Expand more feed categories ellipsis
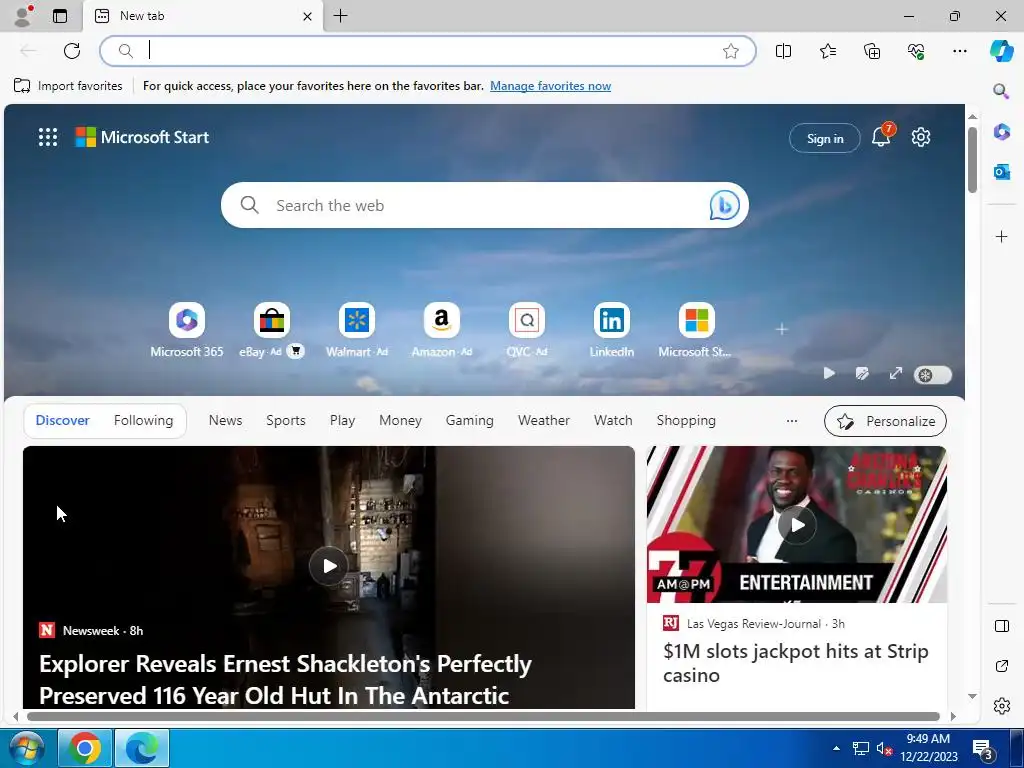Viewport: 1024px width, 768px height. [792, 421]
